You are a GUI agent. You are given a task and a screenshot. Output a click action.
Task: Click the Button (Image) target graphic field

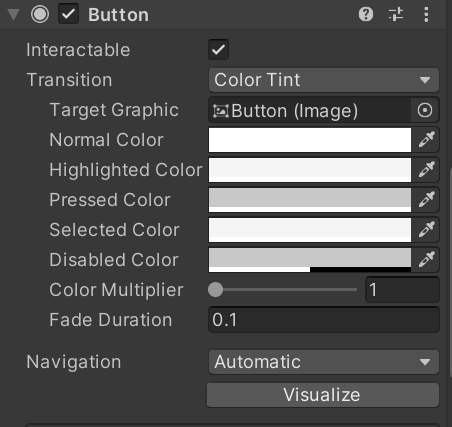click(310, 110)
